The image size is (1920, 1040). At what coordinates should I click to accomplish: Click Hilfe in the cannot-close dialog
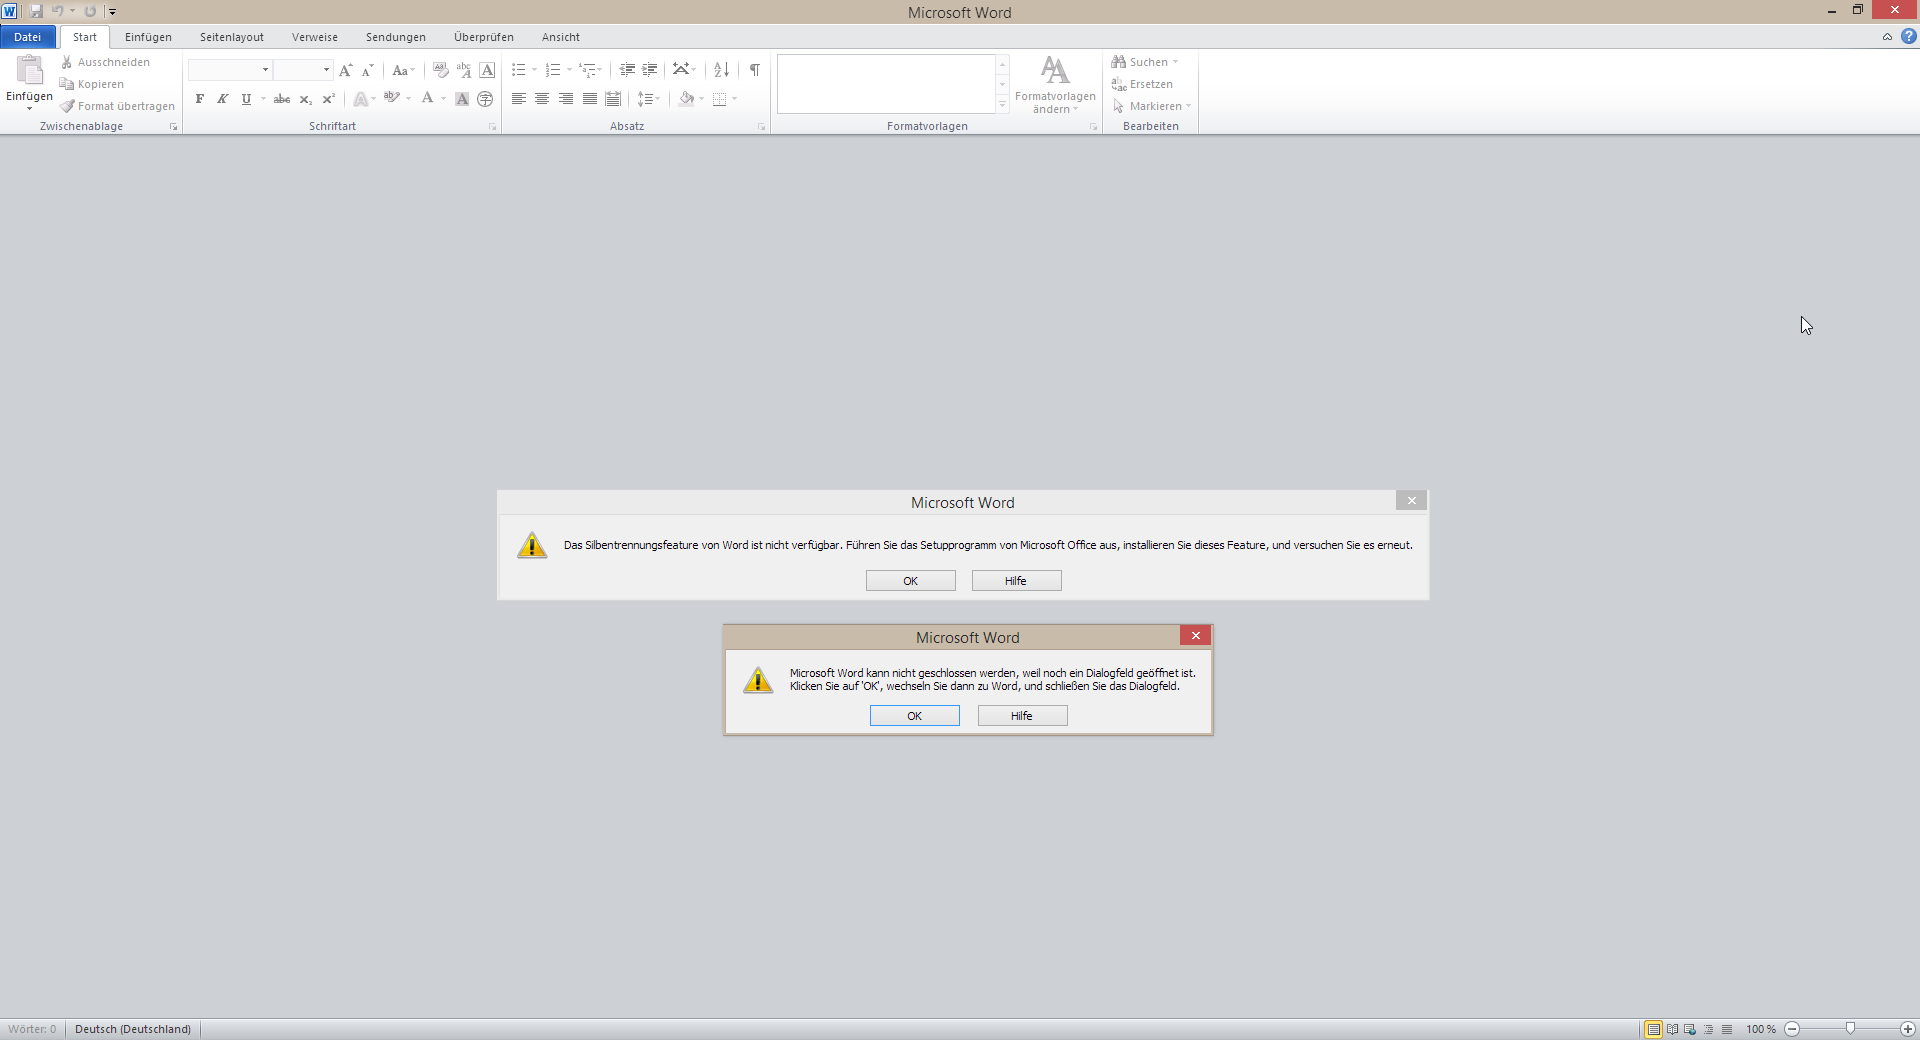coord(1022,716)
